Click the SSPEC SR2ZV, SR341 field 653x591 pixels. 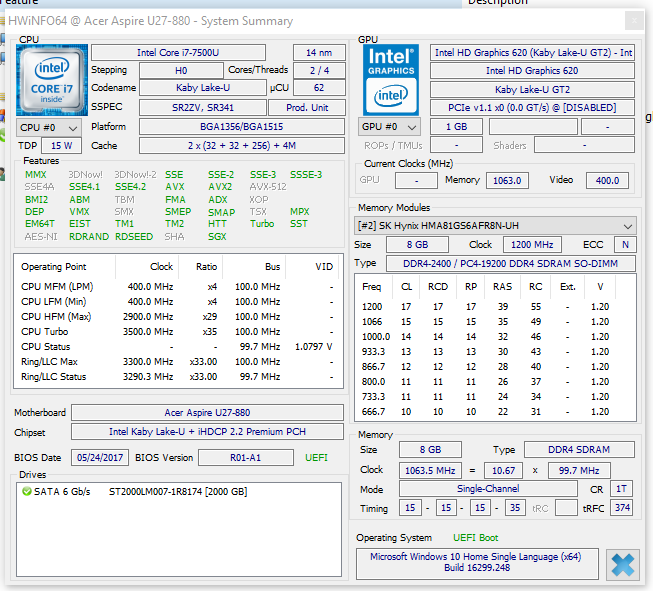[203, 107]
